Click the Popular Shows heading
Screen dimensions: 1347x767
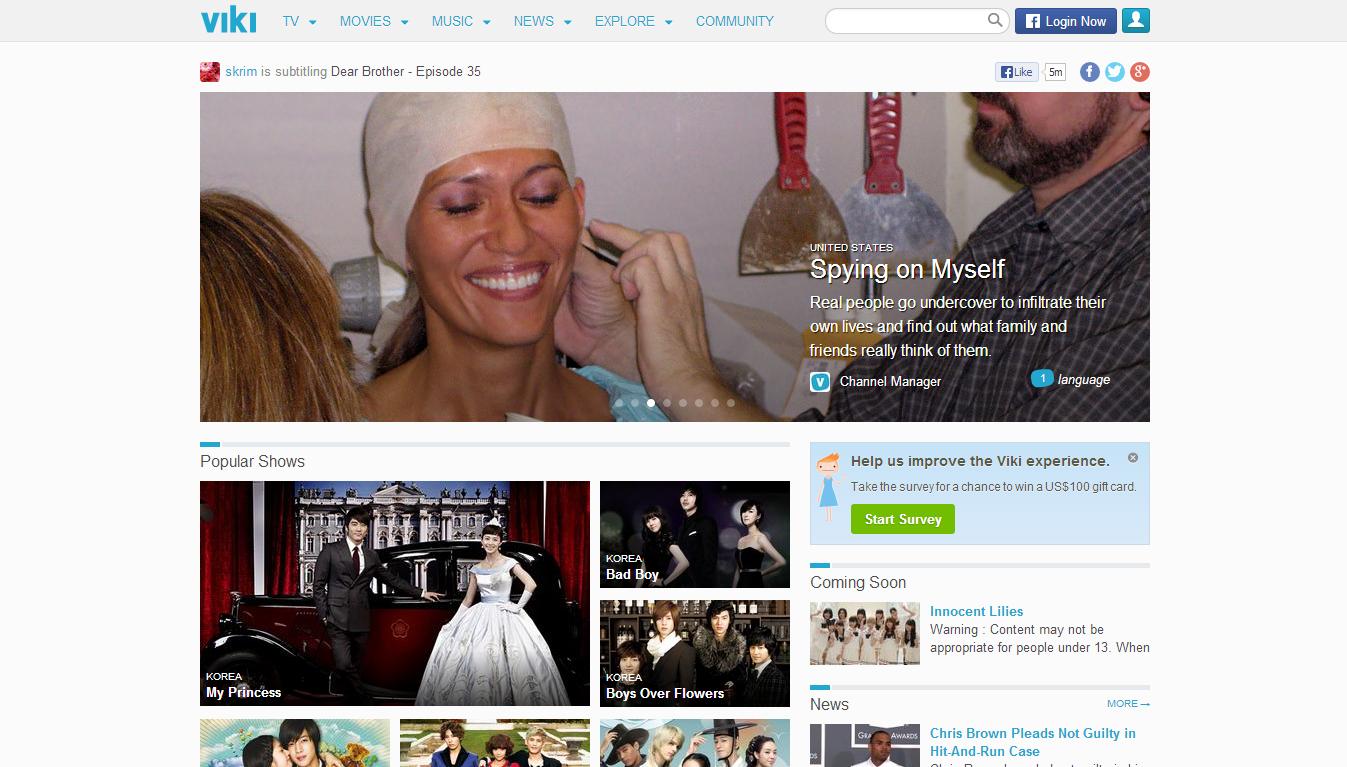(252, 461)
